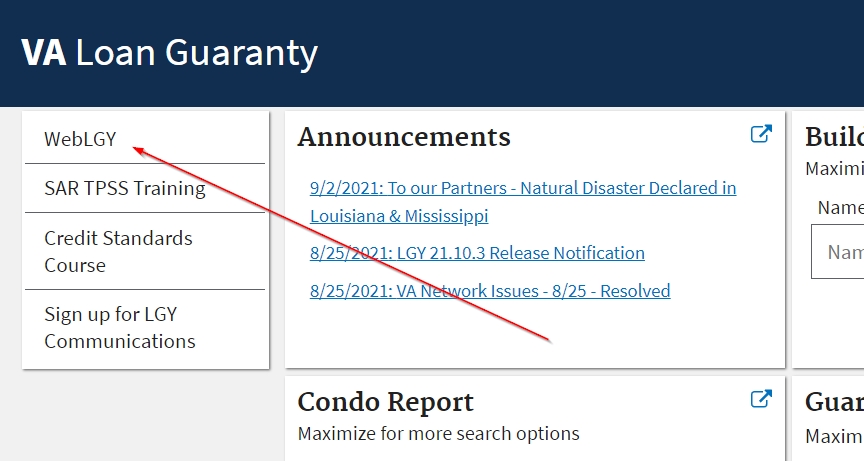Click the subtitle under the Build heading

834,168
